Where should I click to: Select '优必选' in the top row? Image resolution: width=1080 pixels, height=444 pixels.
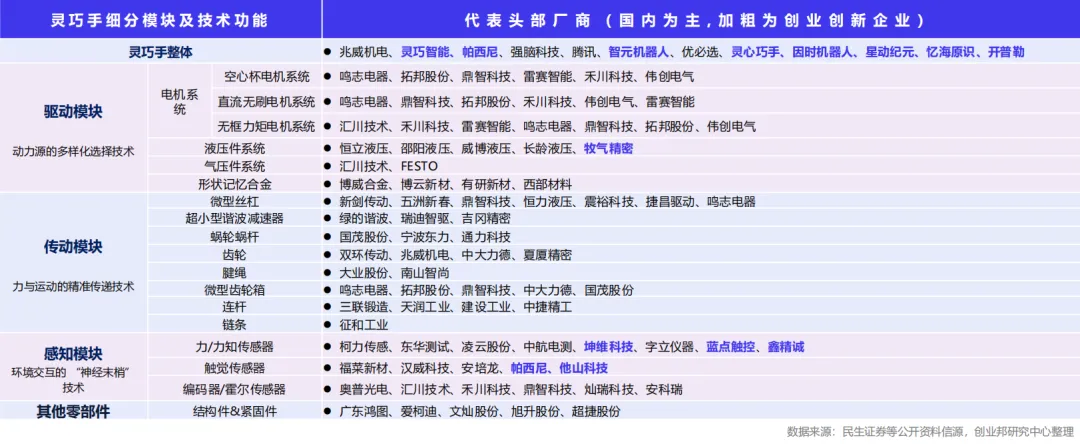pos(700,51)
